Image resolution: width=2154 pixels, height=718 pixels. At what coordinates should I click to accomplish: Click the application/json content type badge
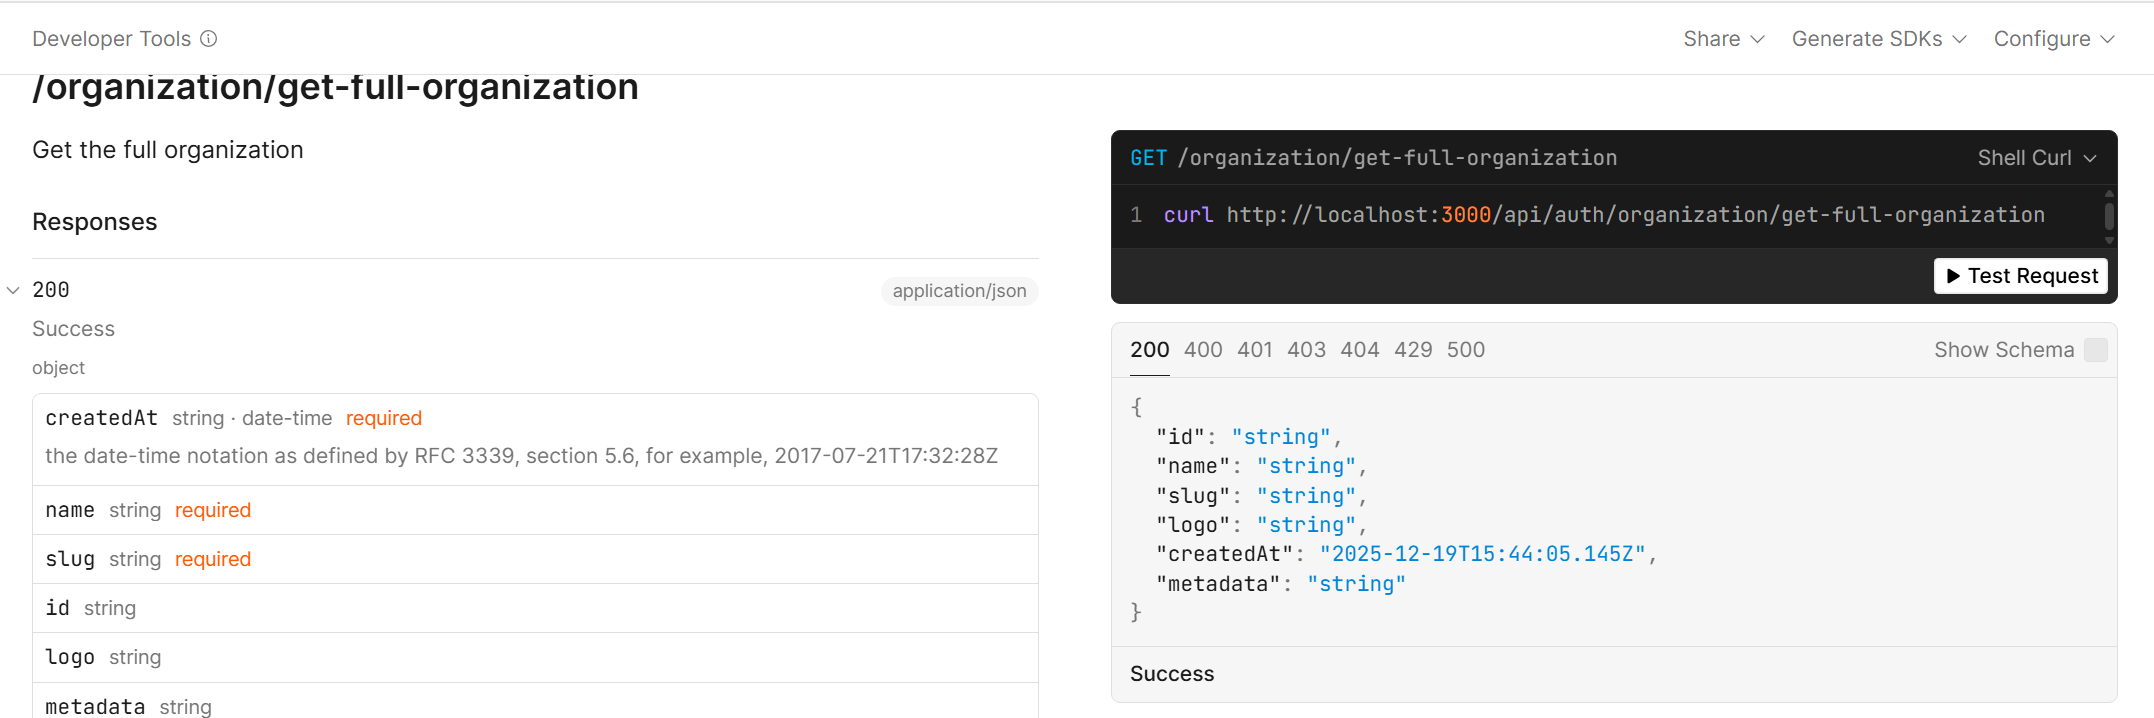click(x=959, y=291)
